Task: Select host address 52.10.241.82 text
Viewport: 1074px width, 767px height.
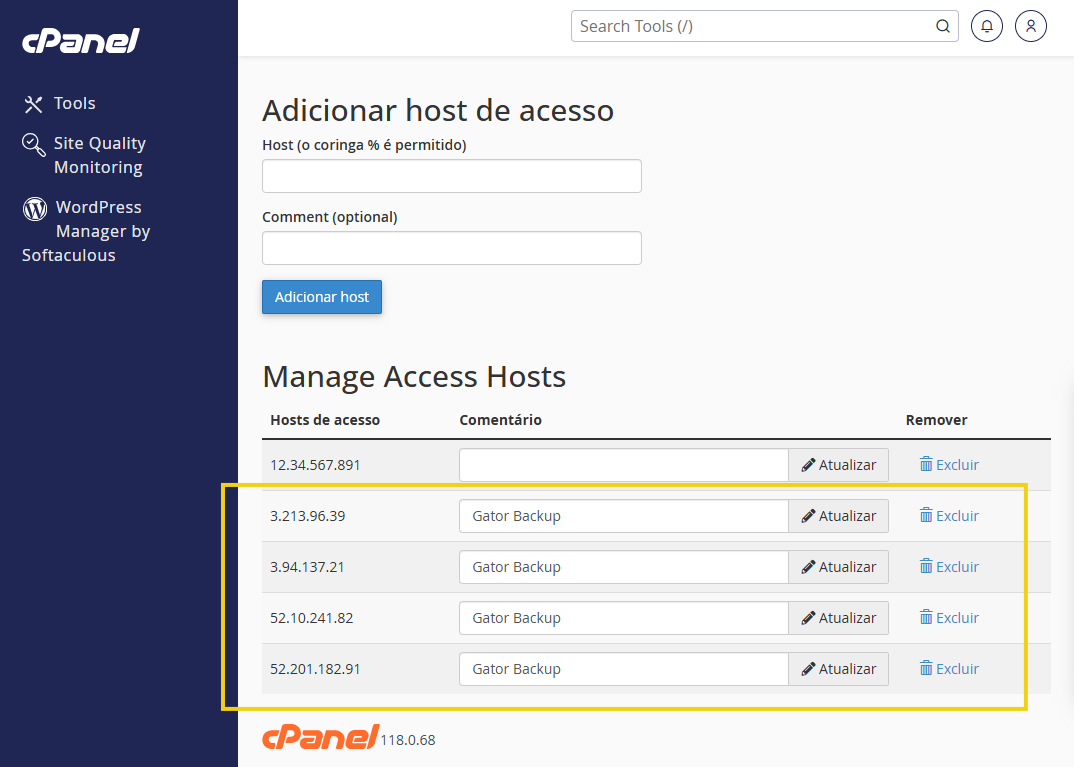Action: click(312, 618)
